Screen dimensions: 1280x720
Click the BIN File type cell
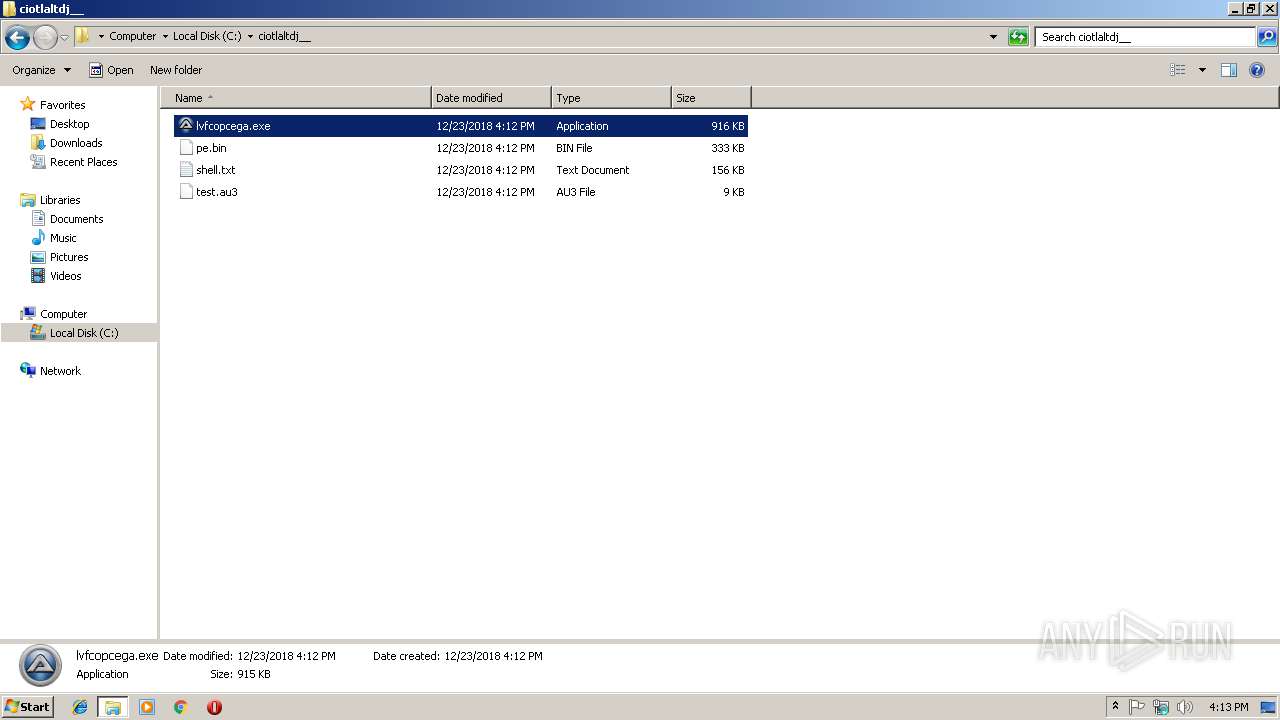coord(574,148)
